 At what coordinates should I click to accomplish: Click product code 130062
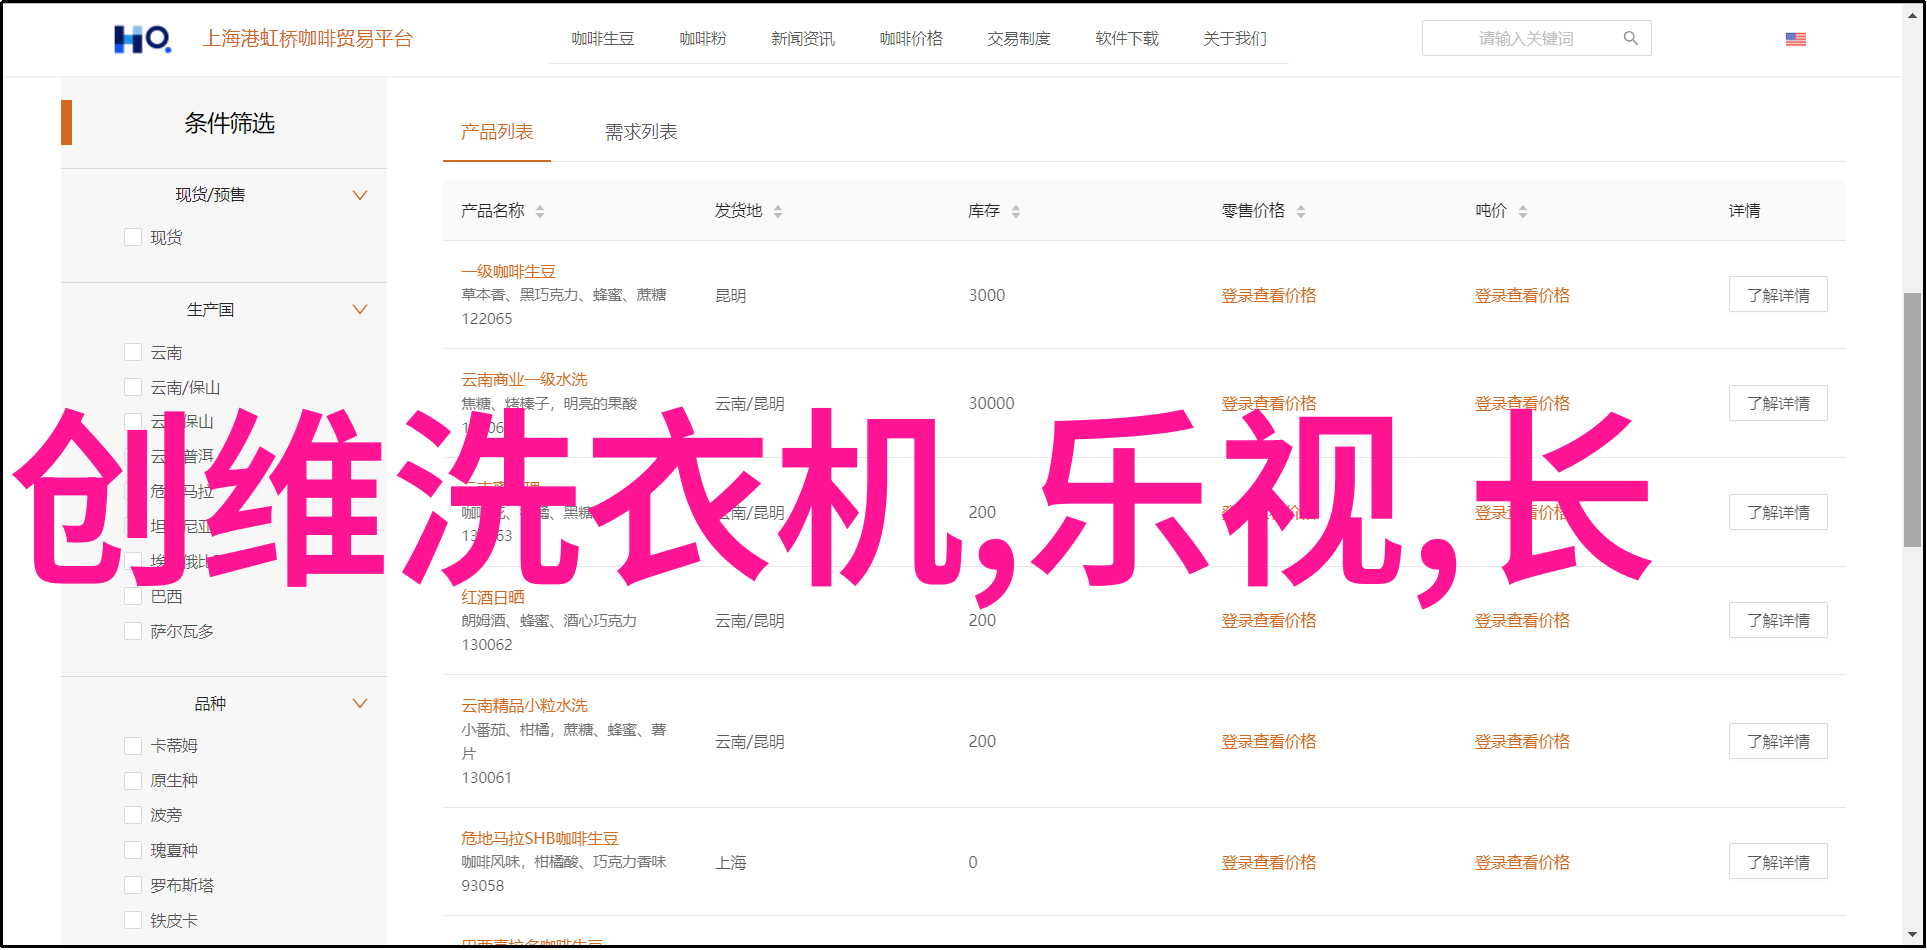pos(487,644)
